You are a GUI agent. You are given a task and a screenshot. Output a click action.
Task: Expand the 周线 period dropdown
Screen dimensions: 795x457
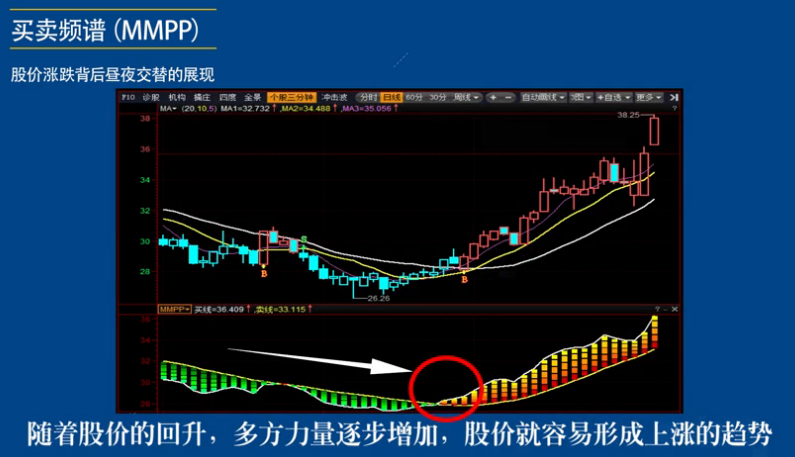tap(466, 97)
